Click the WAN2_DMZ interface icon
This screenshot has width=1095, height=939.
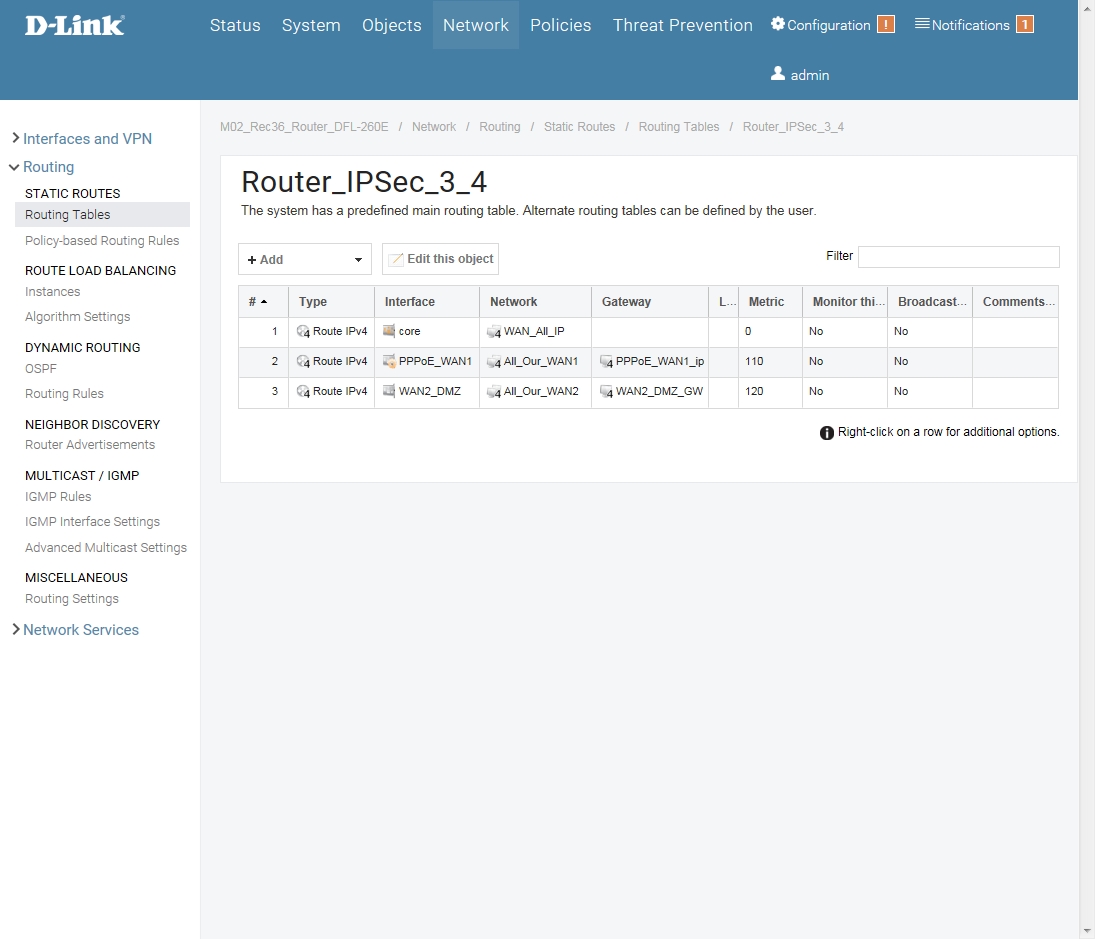pos(389,391)
